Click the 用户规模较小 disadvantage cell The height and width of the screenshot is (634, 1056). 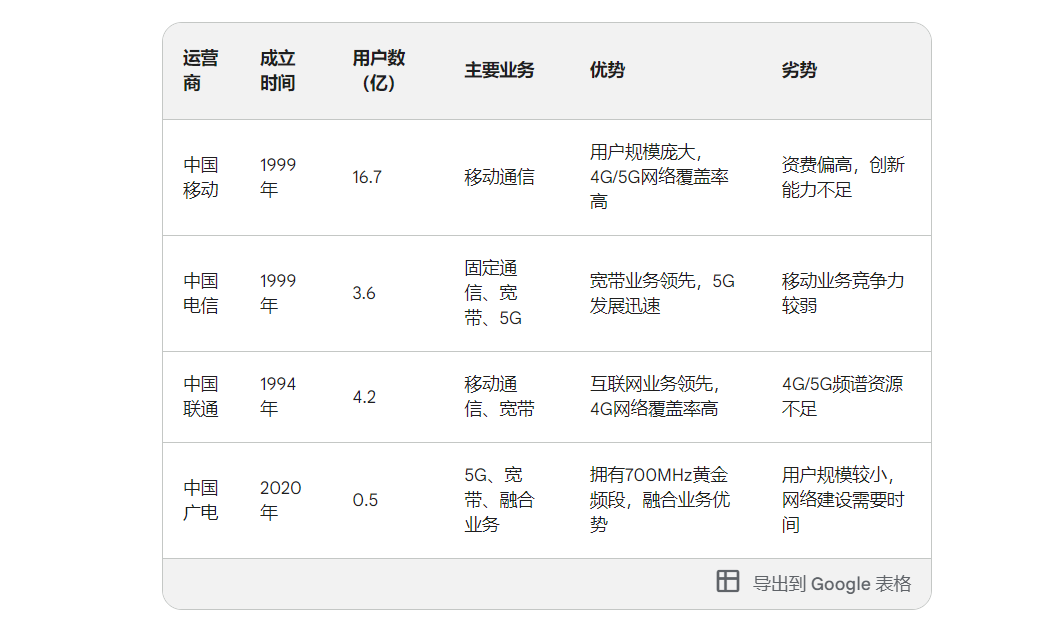pyautogui.click(x=843, y=500)
